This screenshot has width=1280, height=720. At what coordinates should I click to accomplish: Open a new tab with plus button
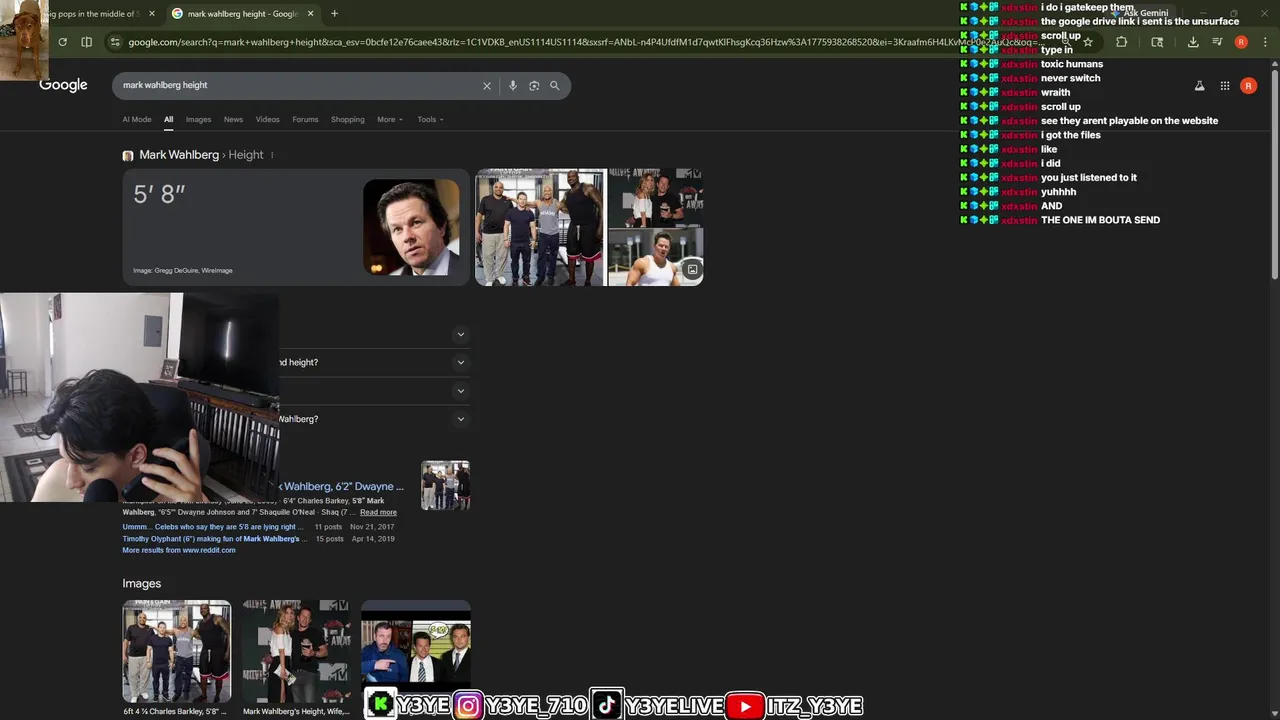pyautogui.click(x=334, y=14)
